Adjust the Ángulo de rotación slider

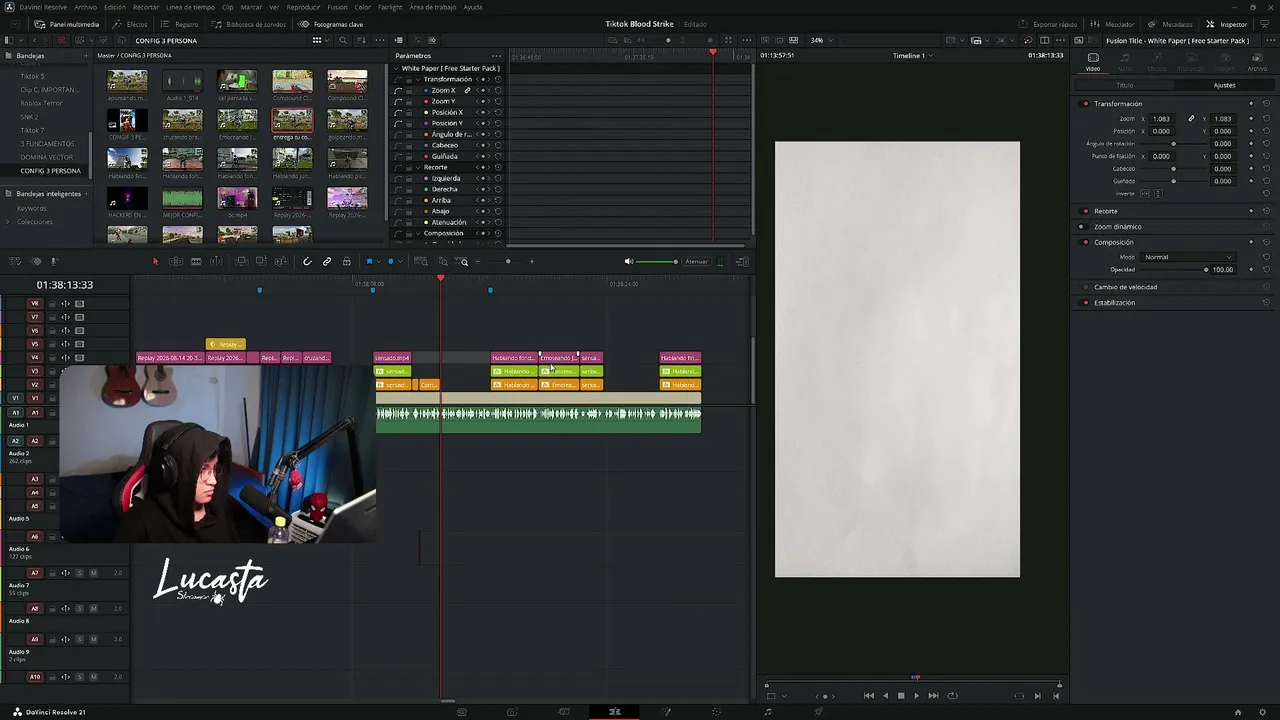tap(1174, 144)
